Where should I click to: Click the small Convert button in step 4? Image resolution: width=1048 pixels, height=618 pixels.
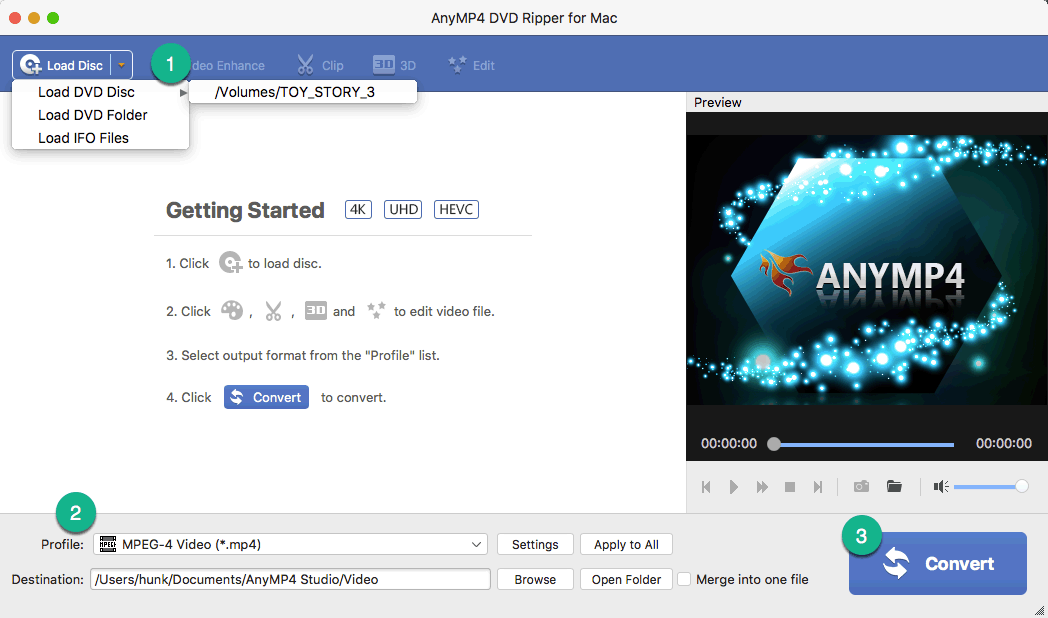point(266,397)
